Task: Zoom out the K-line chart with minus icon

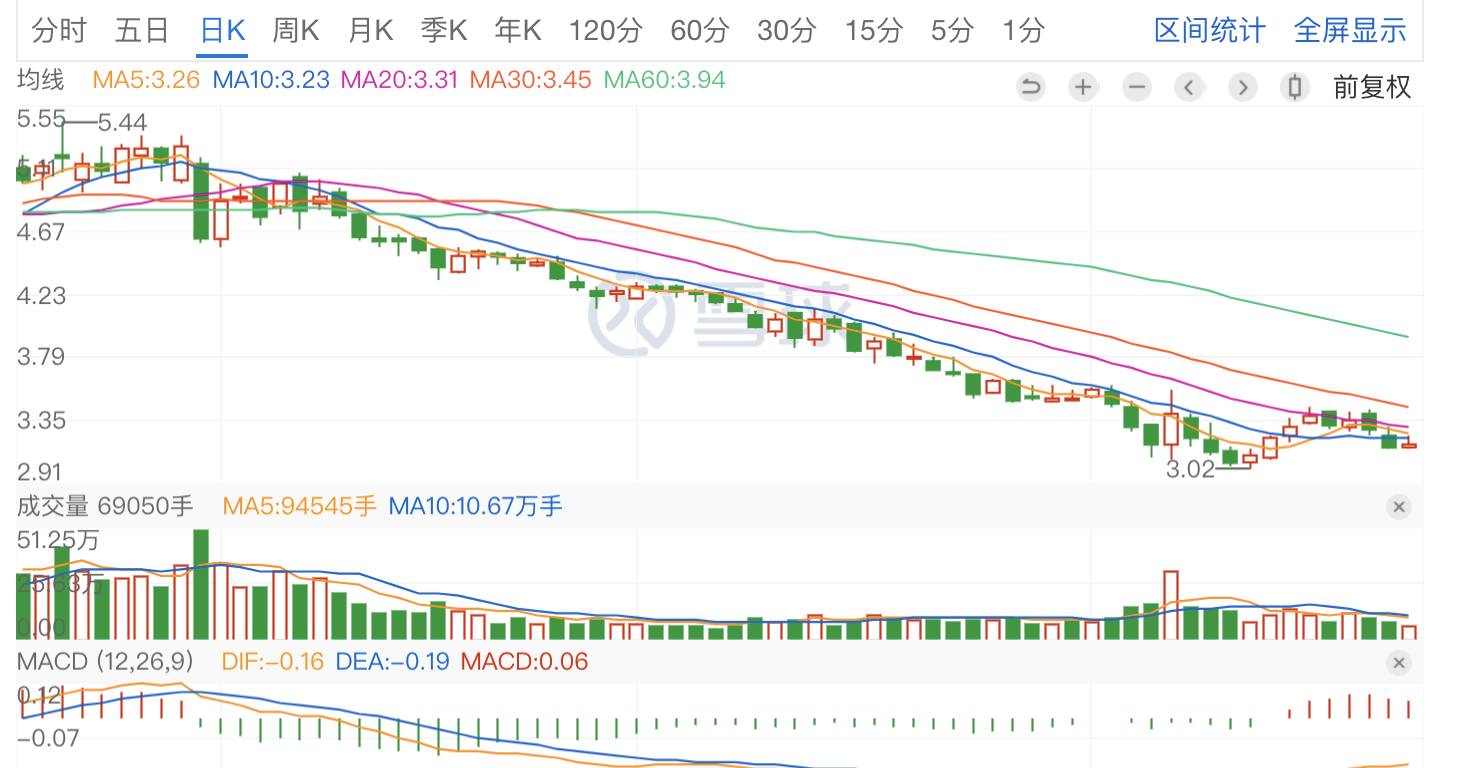Action: click(1137, 88)
